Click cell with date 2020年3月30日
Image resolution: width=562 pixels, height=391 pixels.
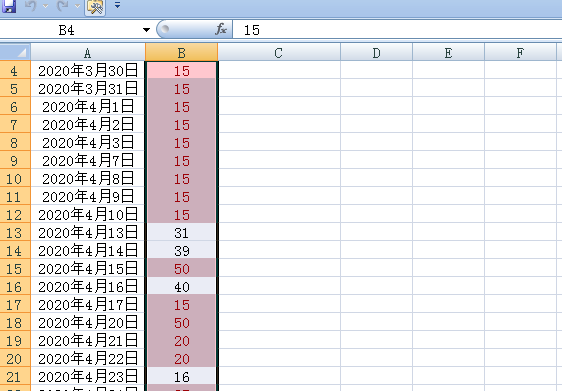pyautogui.click(x=88, y=70)
